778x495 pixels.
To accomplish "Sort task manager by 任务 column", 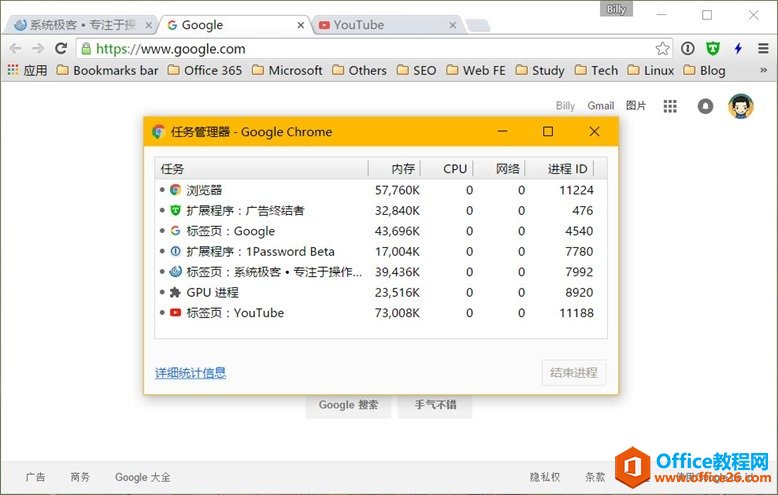I will click(x=261, y=169).
